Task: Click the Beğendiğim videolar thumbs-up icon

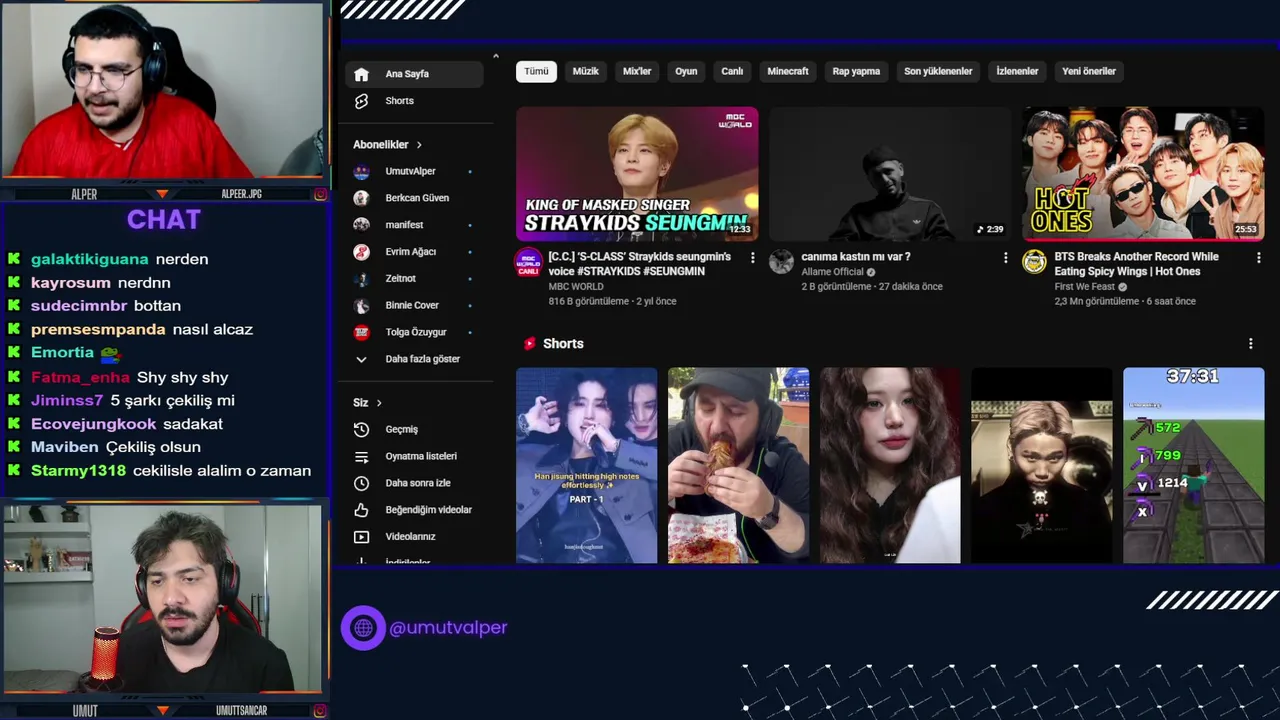Action: [361, 510]
